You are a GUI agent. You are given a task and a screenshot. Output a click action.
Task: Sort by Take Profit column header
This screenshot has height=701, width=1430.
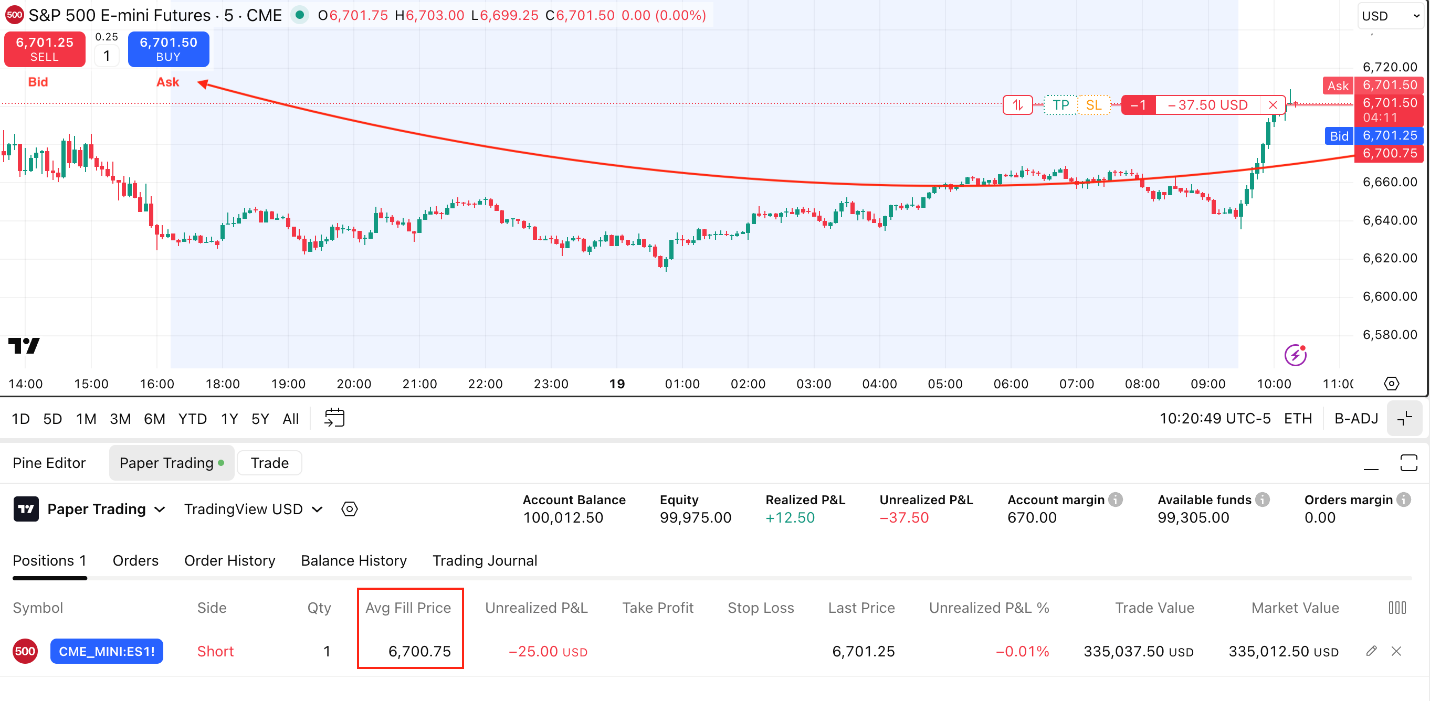[658, 608]
